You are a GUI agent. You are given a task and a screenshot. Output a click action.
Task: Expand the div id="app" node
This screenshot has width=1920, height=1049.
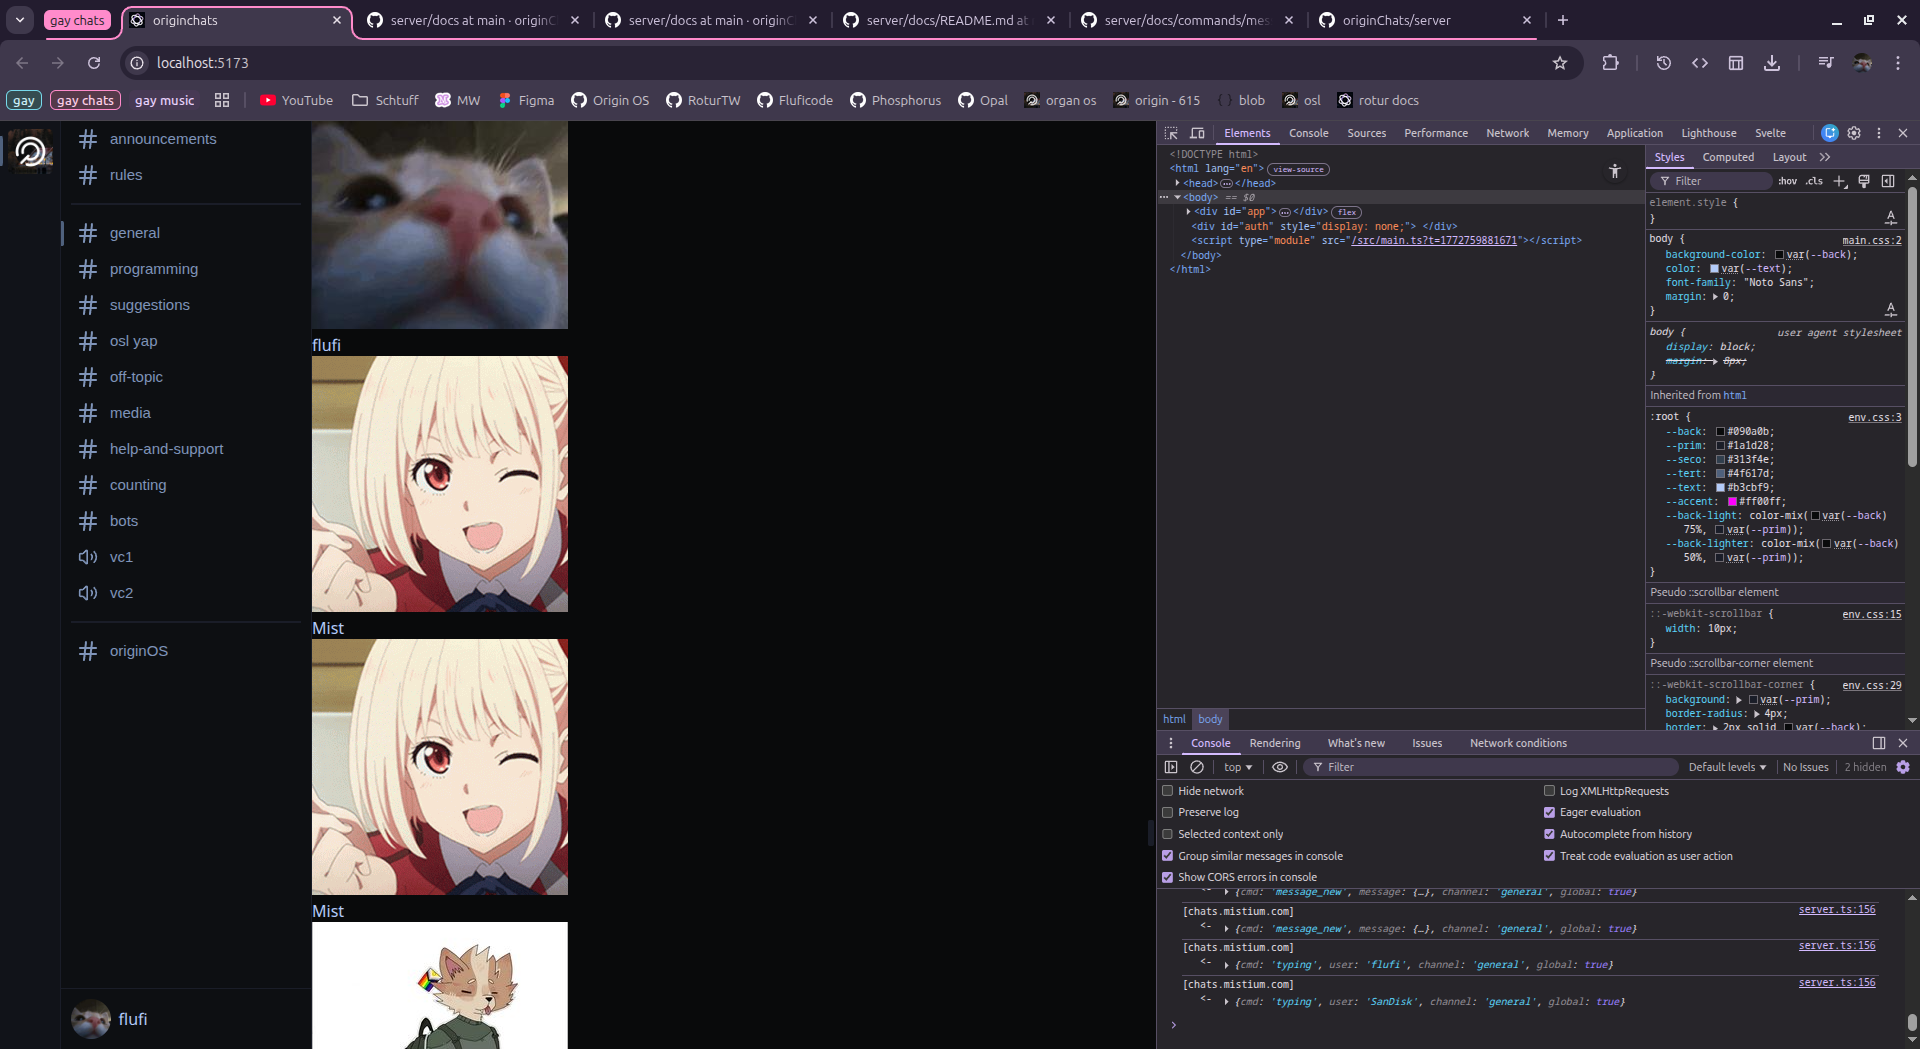(1188, 212)
